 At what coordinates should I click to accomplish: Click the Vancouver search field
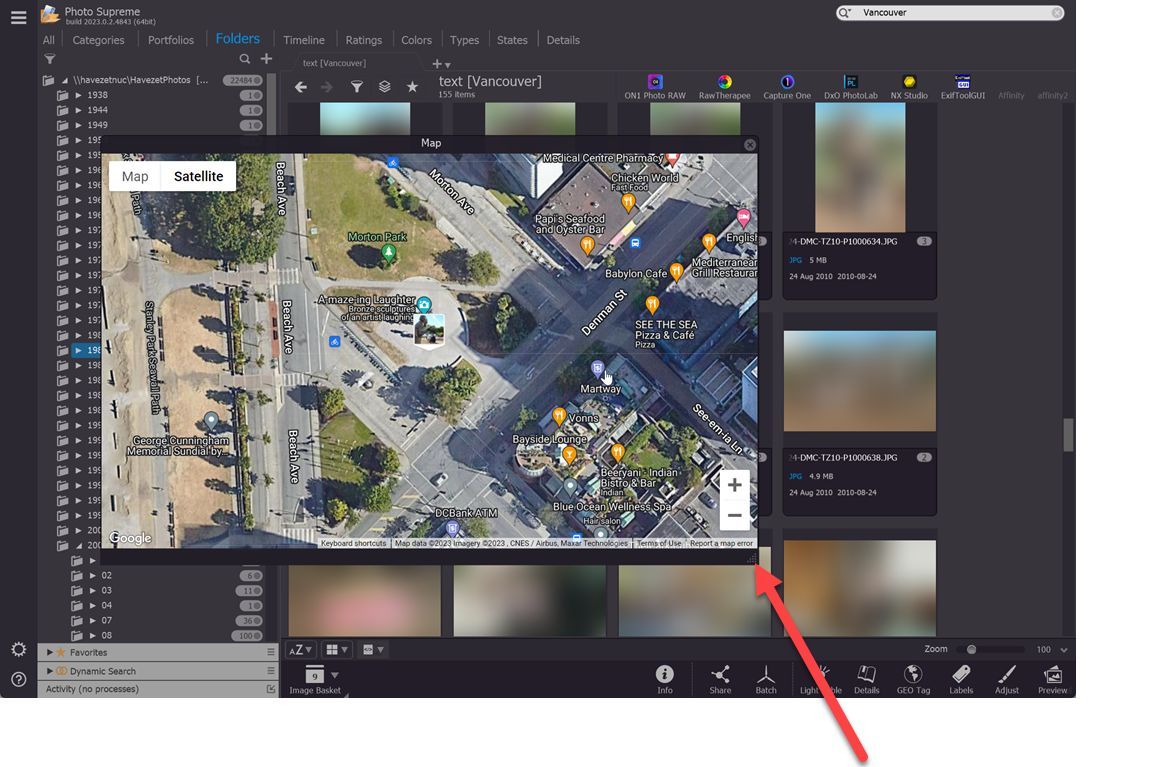click(951, 13)
